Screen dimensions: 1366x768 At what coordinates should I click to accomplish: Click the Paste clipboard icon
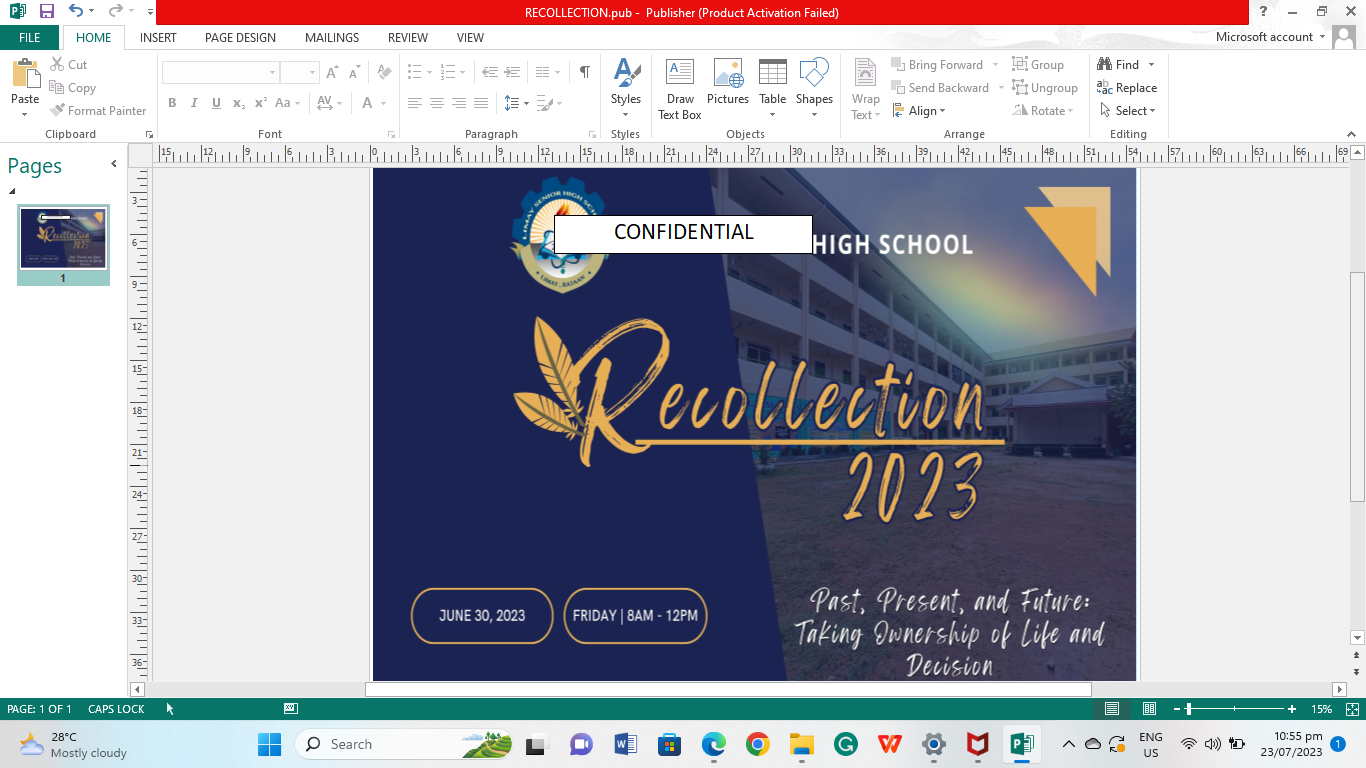[x=25, y=74]
